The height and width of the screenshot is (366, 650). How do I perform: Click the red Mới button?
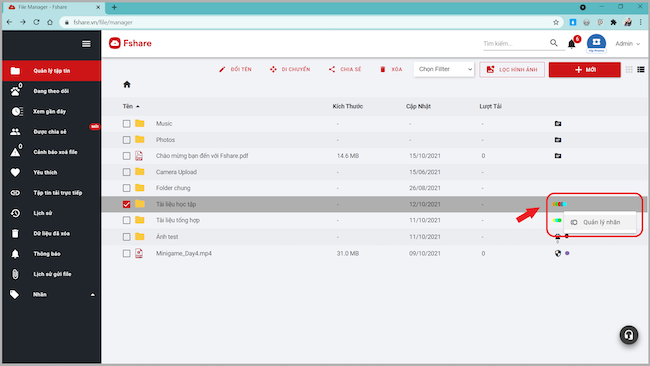(585, 70)
